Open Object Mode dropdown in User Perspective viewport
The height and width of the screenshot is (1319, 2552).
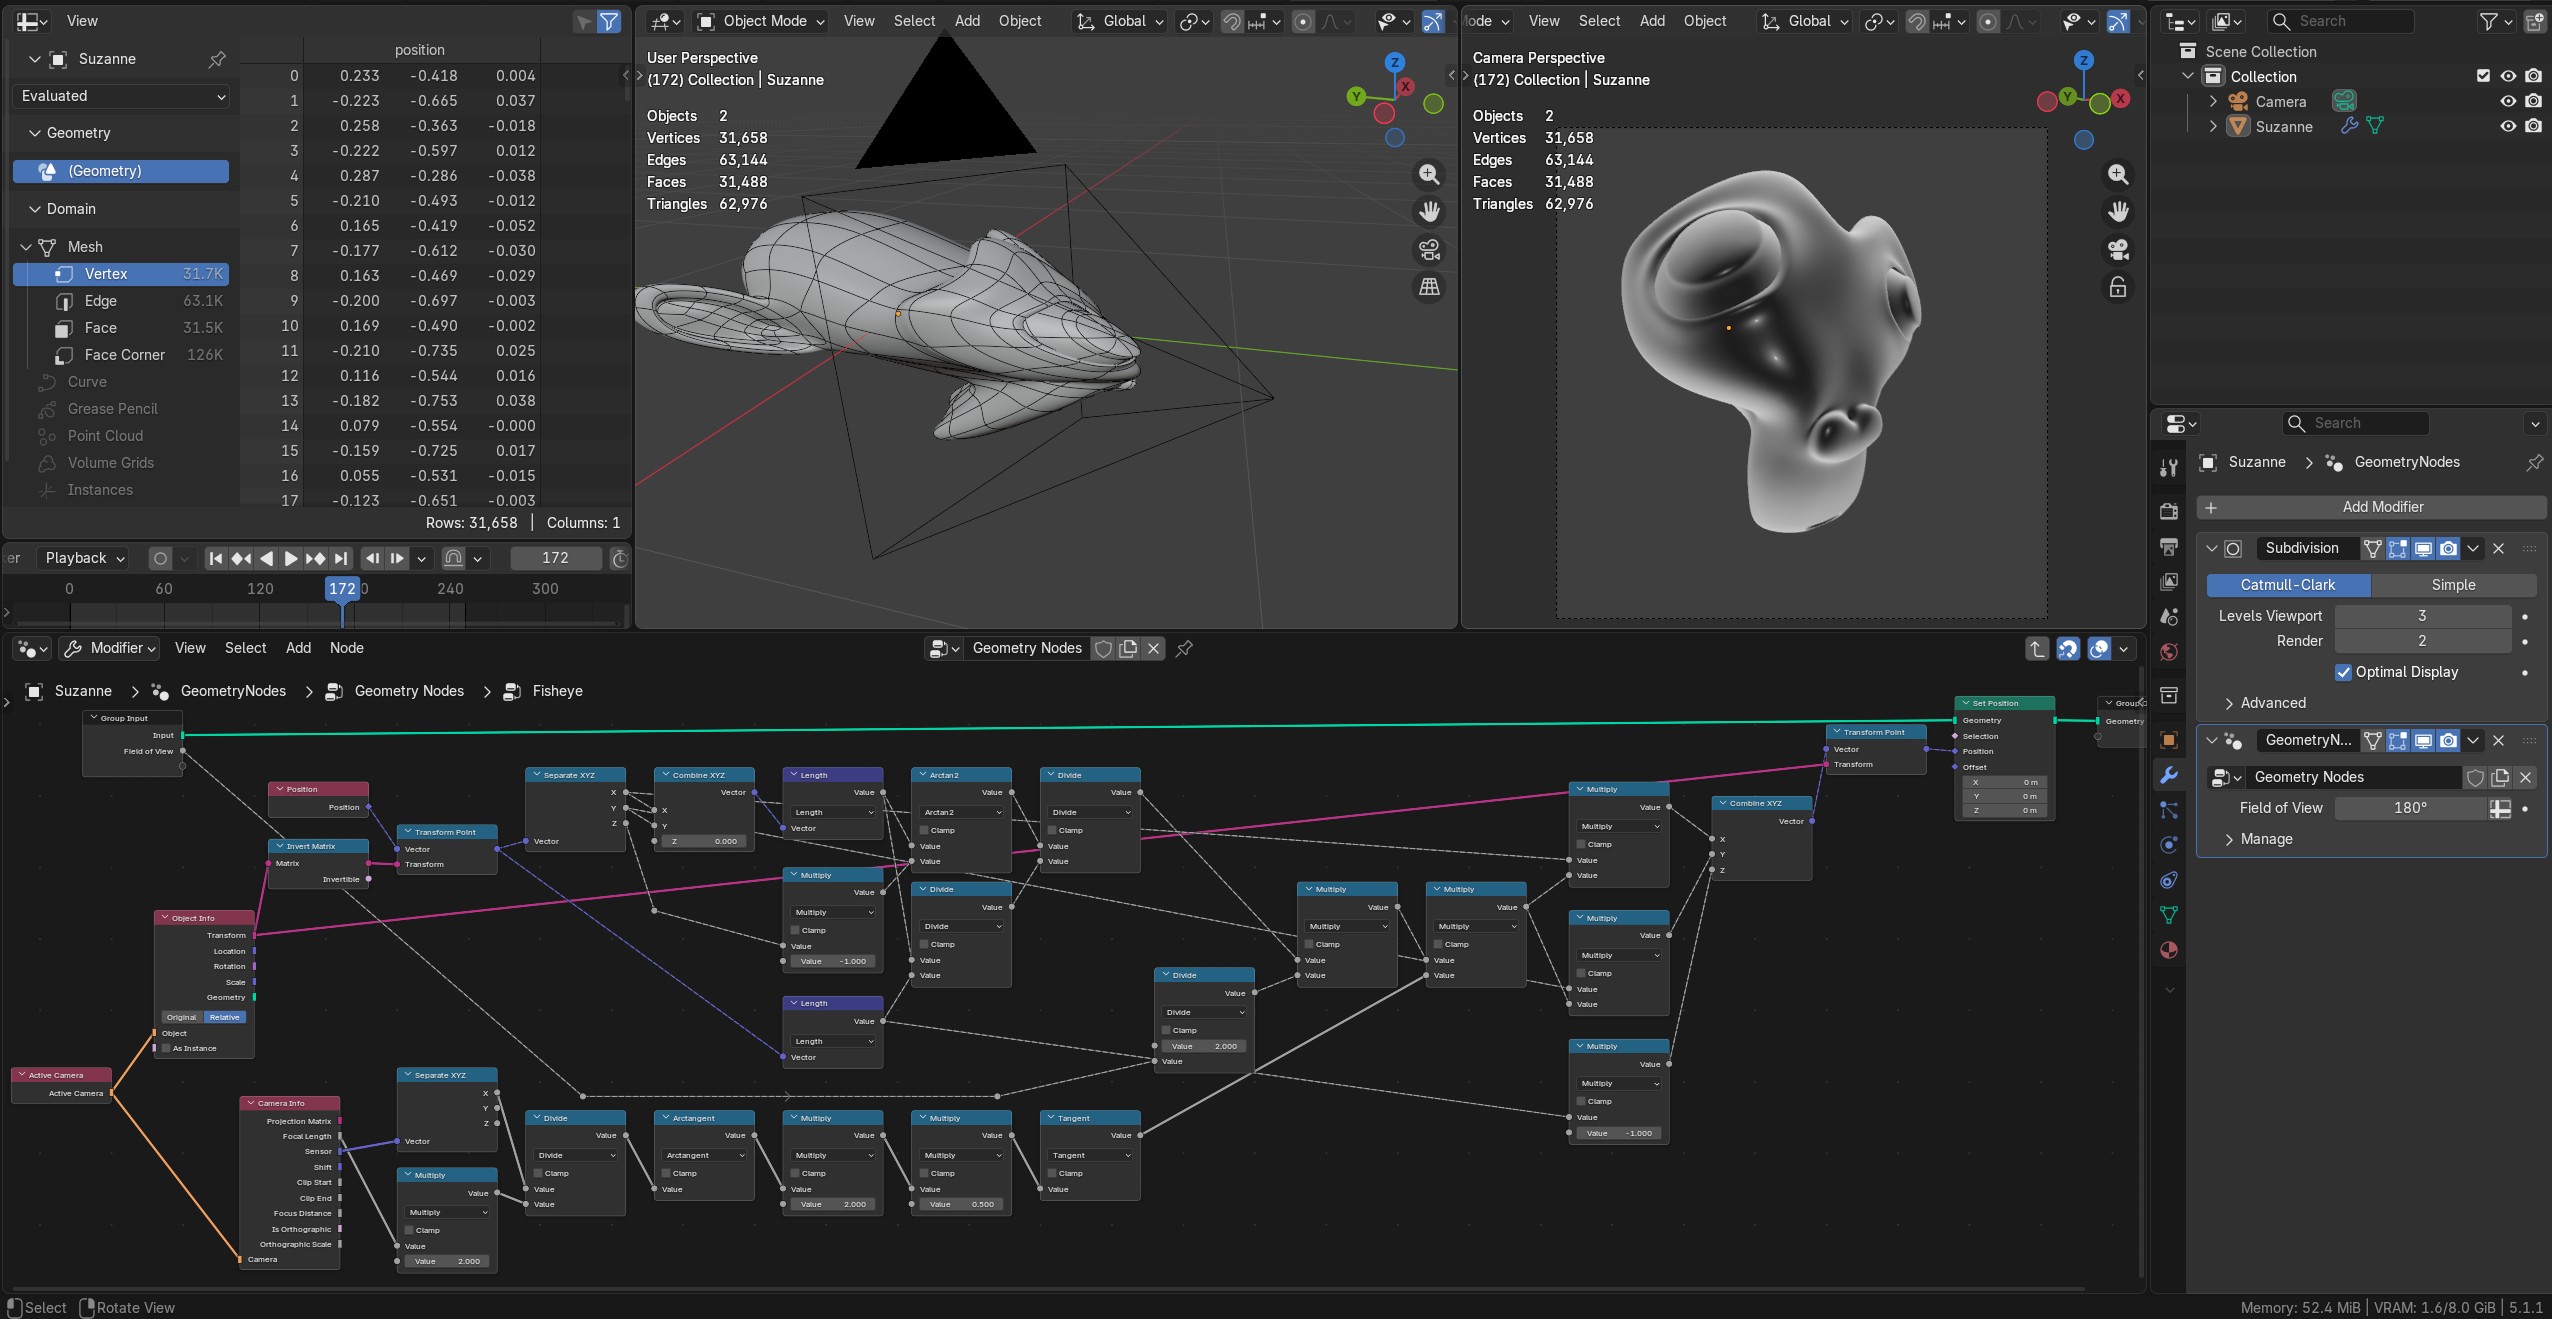click(761, 21)
